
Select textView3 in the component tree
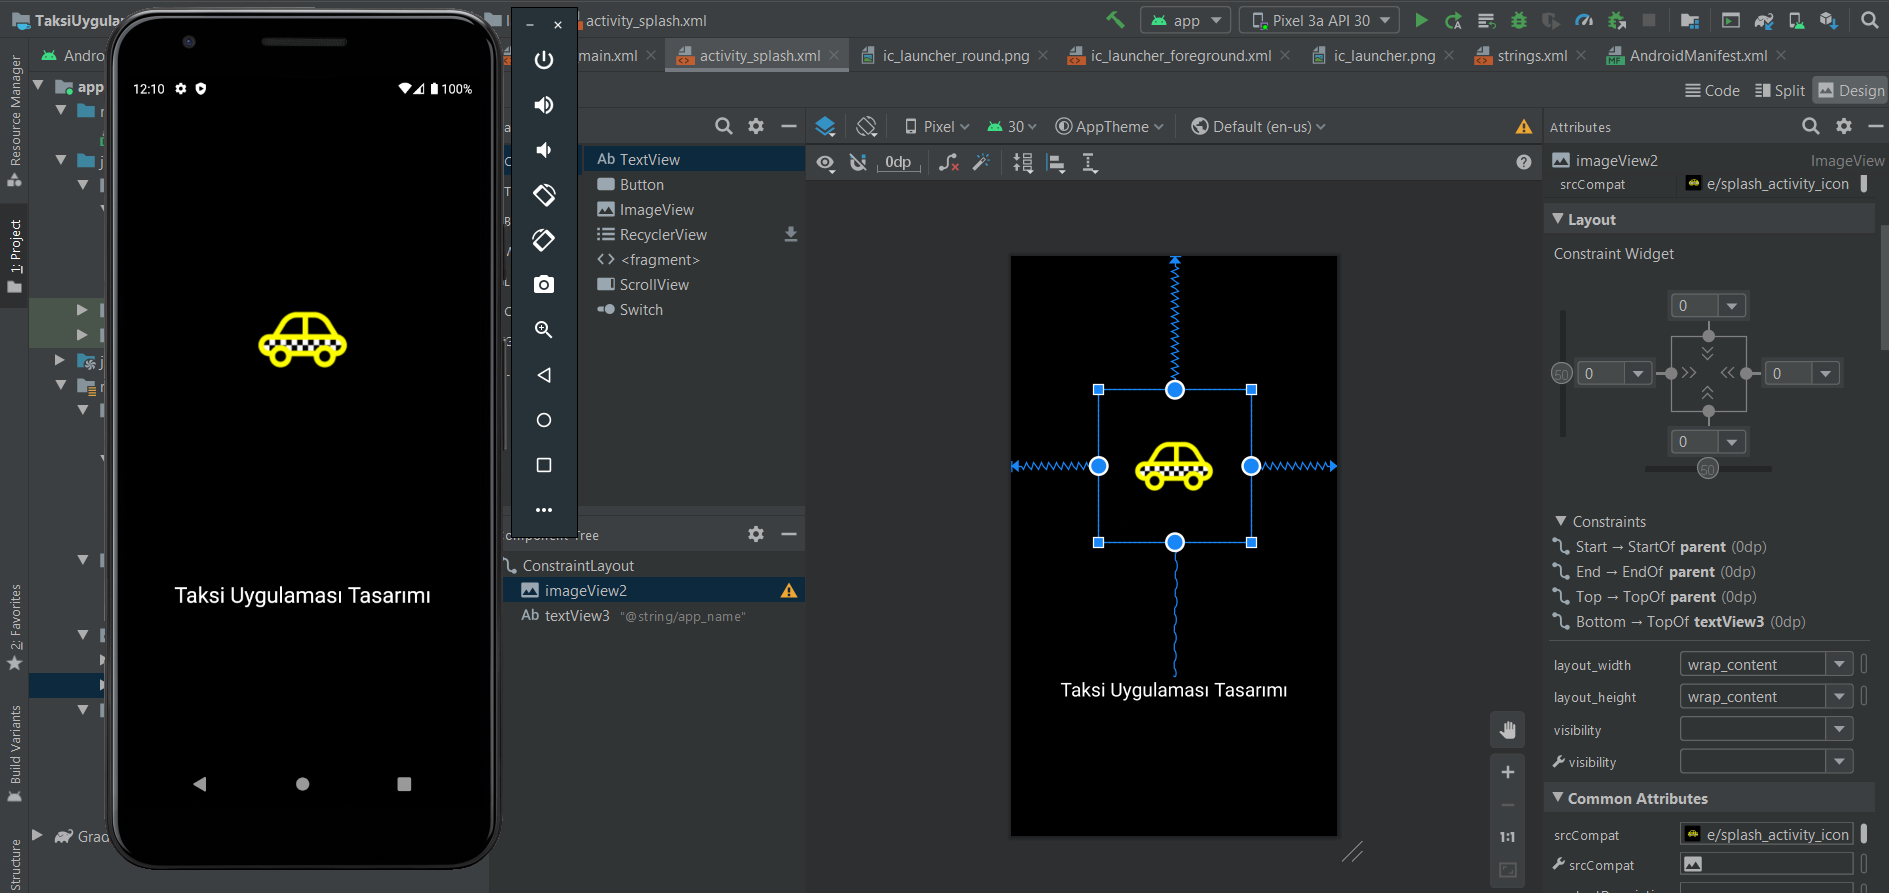point(577,616)
